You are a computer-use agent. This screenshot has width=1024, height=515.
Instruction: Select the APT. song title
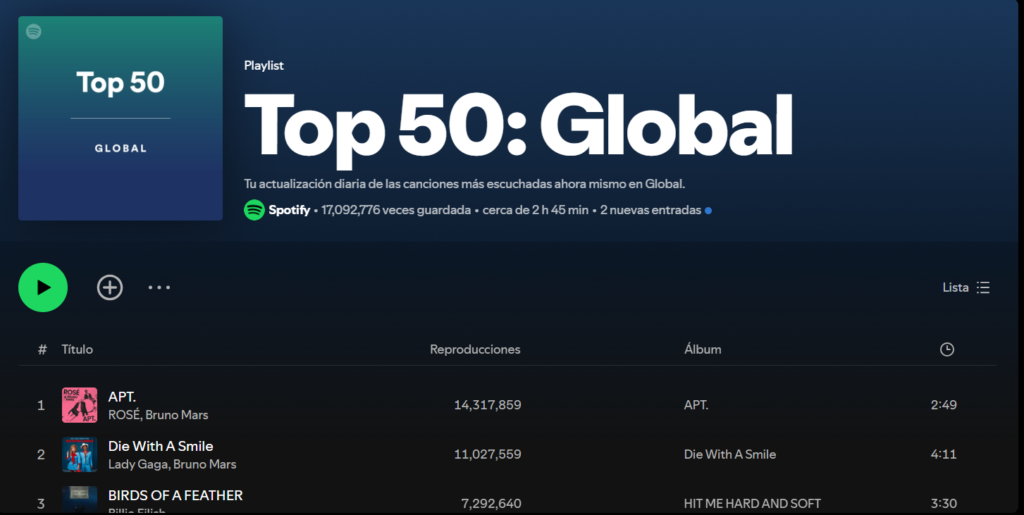pos(122,396)
